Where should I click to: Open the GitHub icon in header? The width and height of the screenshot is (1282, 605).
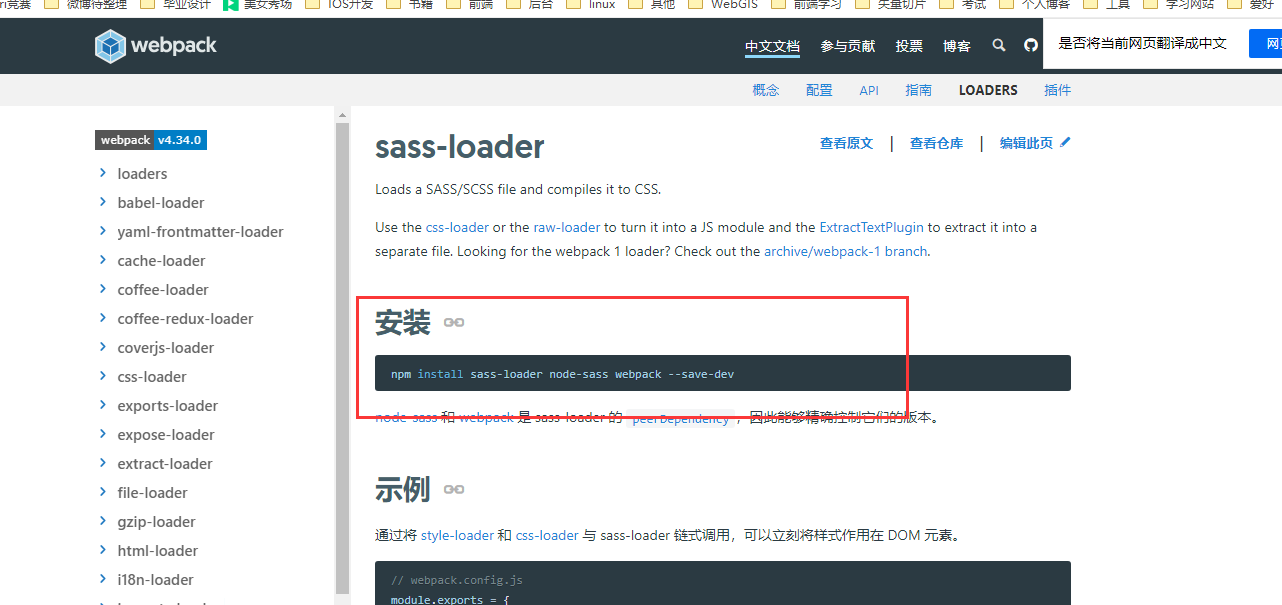click(1031, 46)
